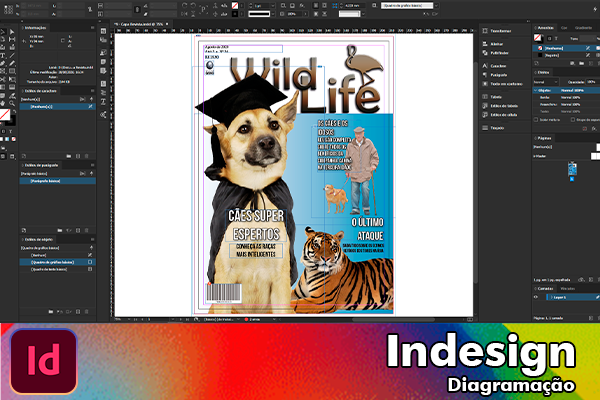The image size is (600, 400).
Task: Create new style in Estilos de parágrafo panel
Action: click(78, 230)
